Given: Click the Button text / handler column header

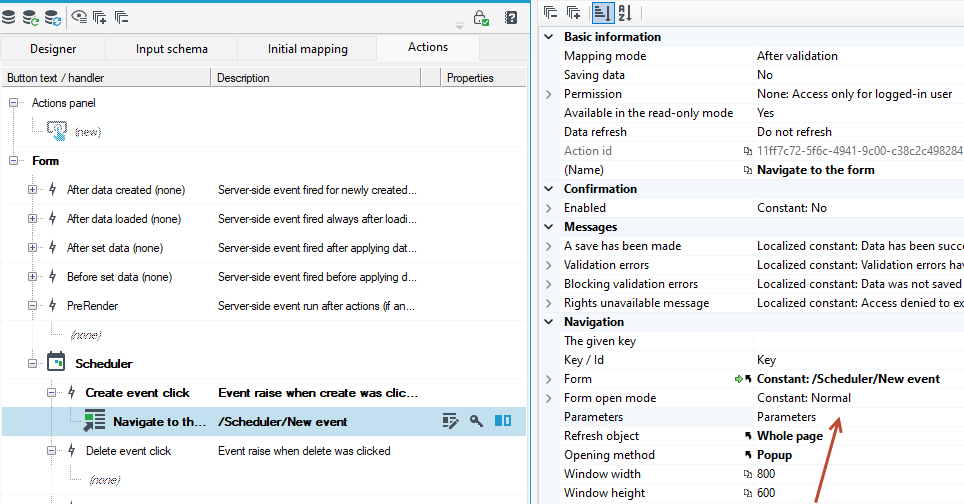Looking at the screenshot, I should tap(106, 78).
